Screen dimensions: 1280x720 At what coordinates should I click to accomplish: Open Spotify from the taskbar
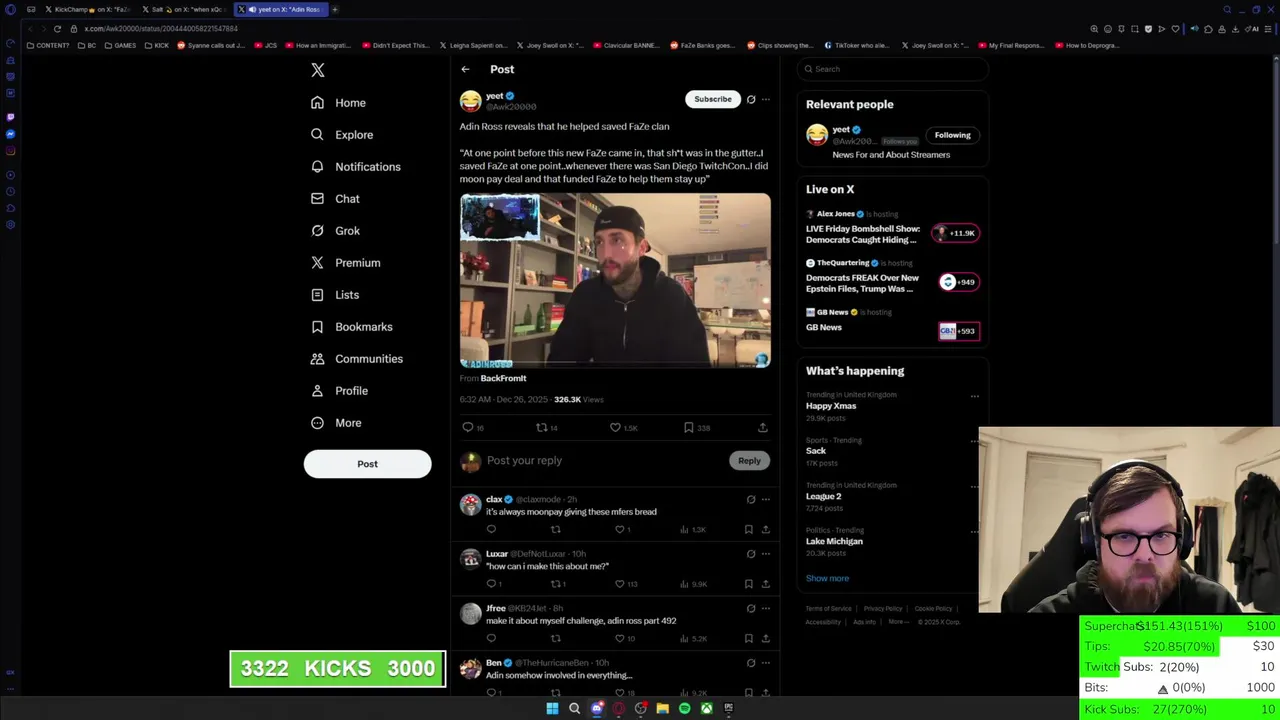(x=684, y=709)
